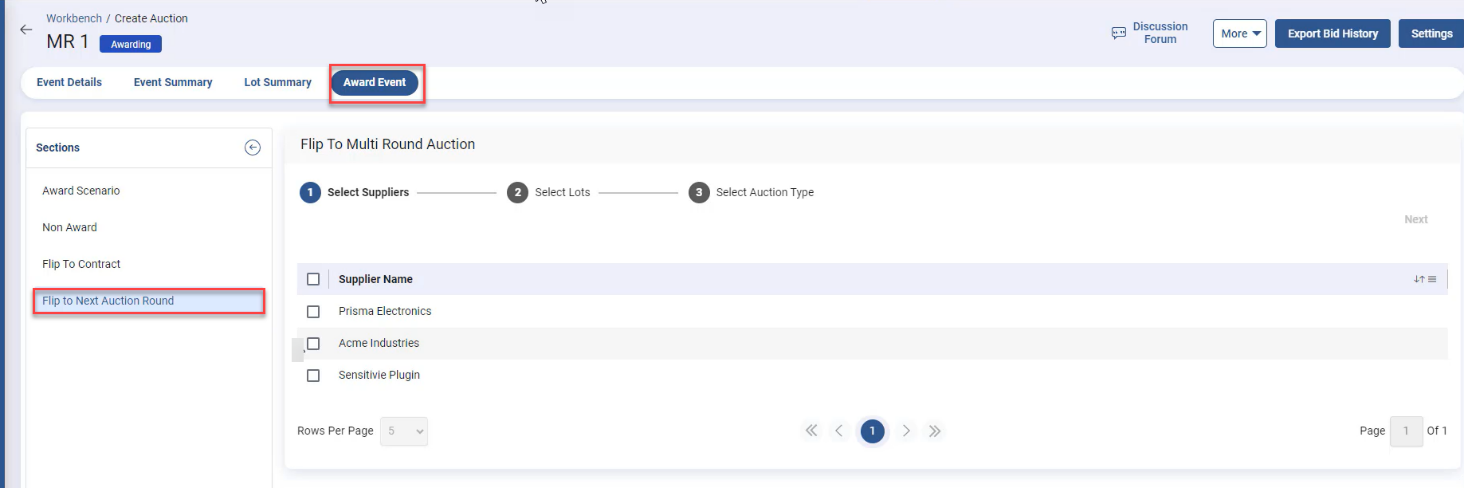The height and width of the screenshot is (488, 1464).
Task: Click the Export Bid History button
Action: pyautogui.click(x=1332, y=34)
